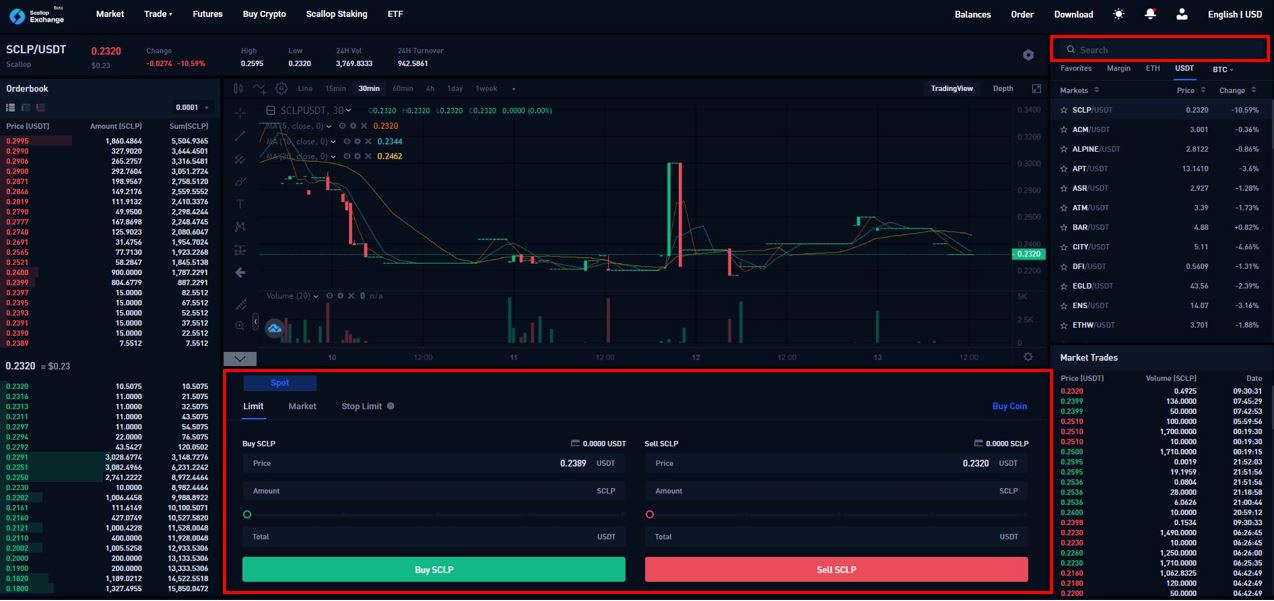Select the ruler measure tool

[x=240, y=303]
